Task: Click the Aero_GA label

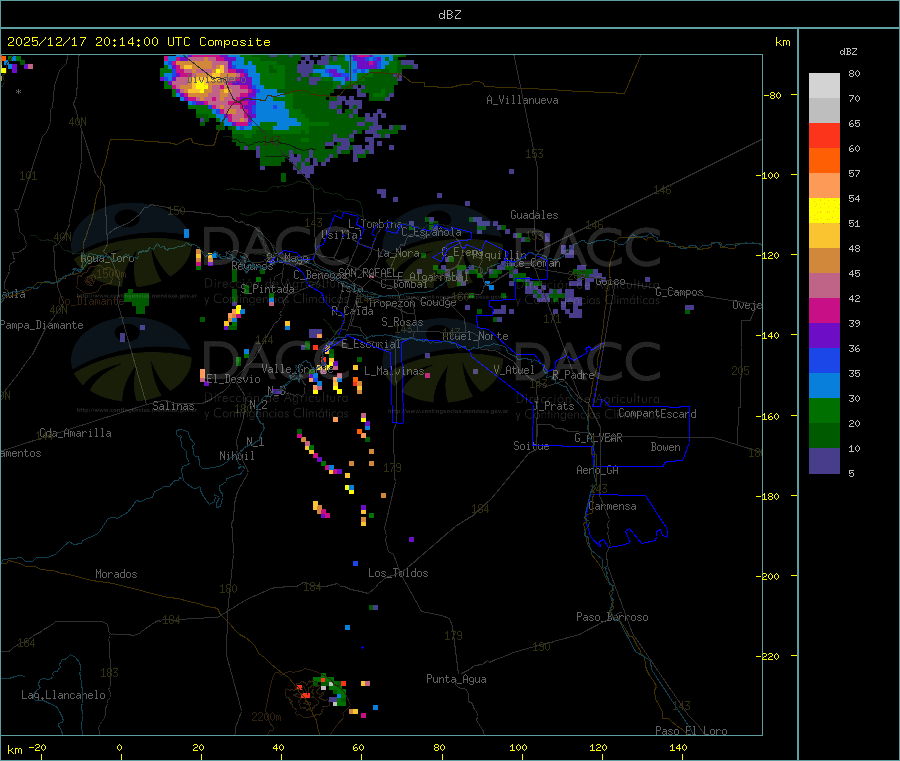Action: (x=598, y=470)
